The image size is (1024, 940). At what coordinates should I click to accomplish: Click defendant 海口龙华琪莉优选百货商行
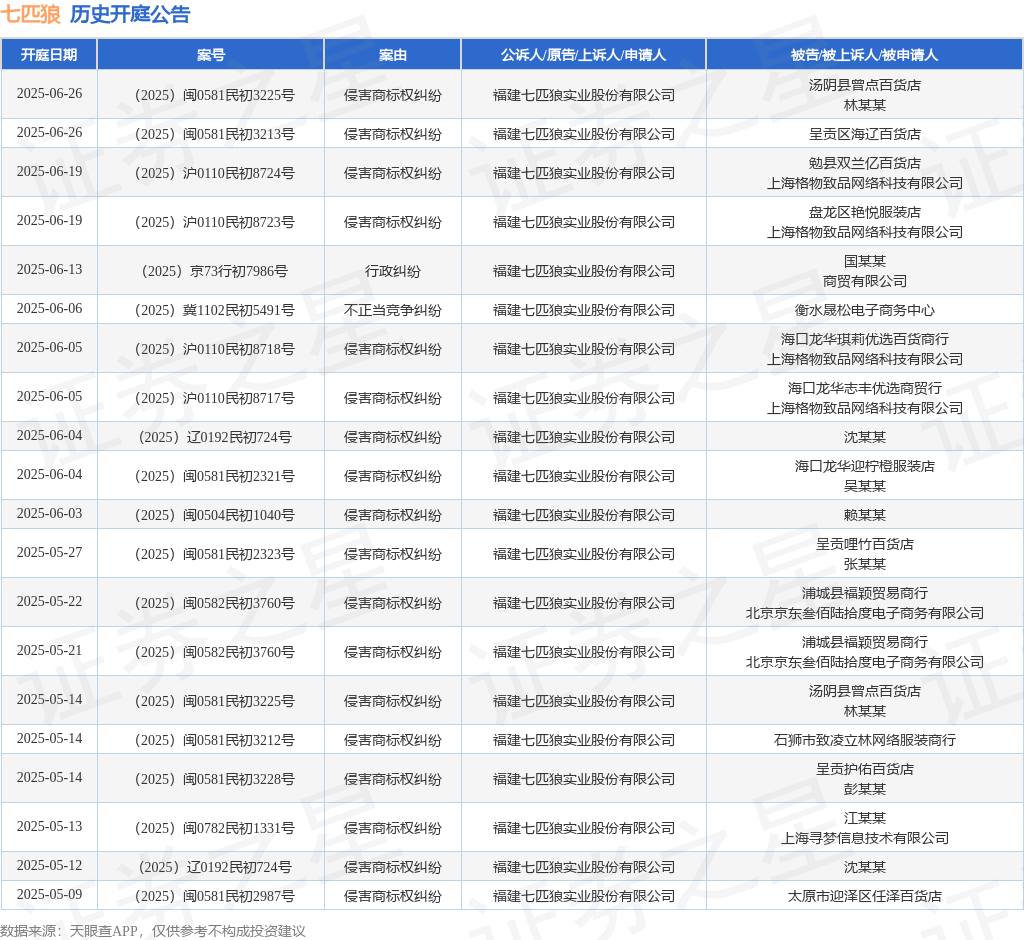click(865, 338)
